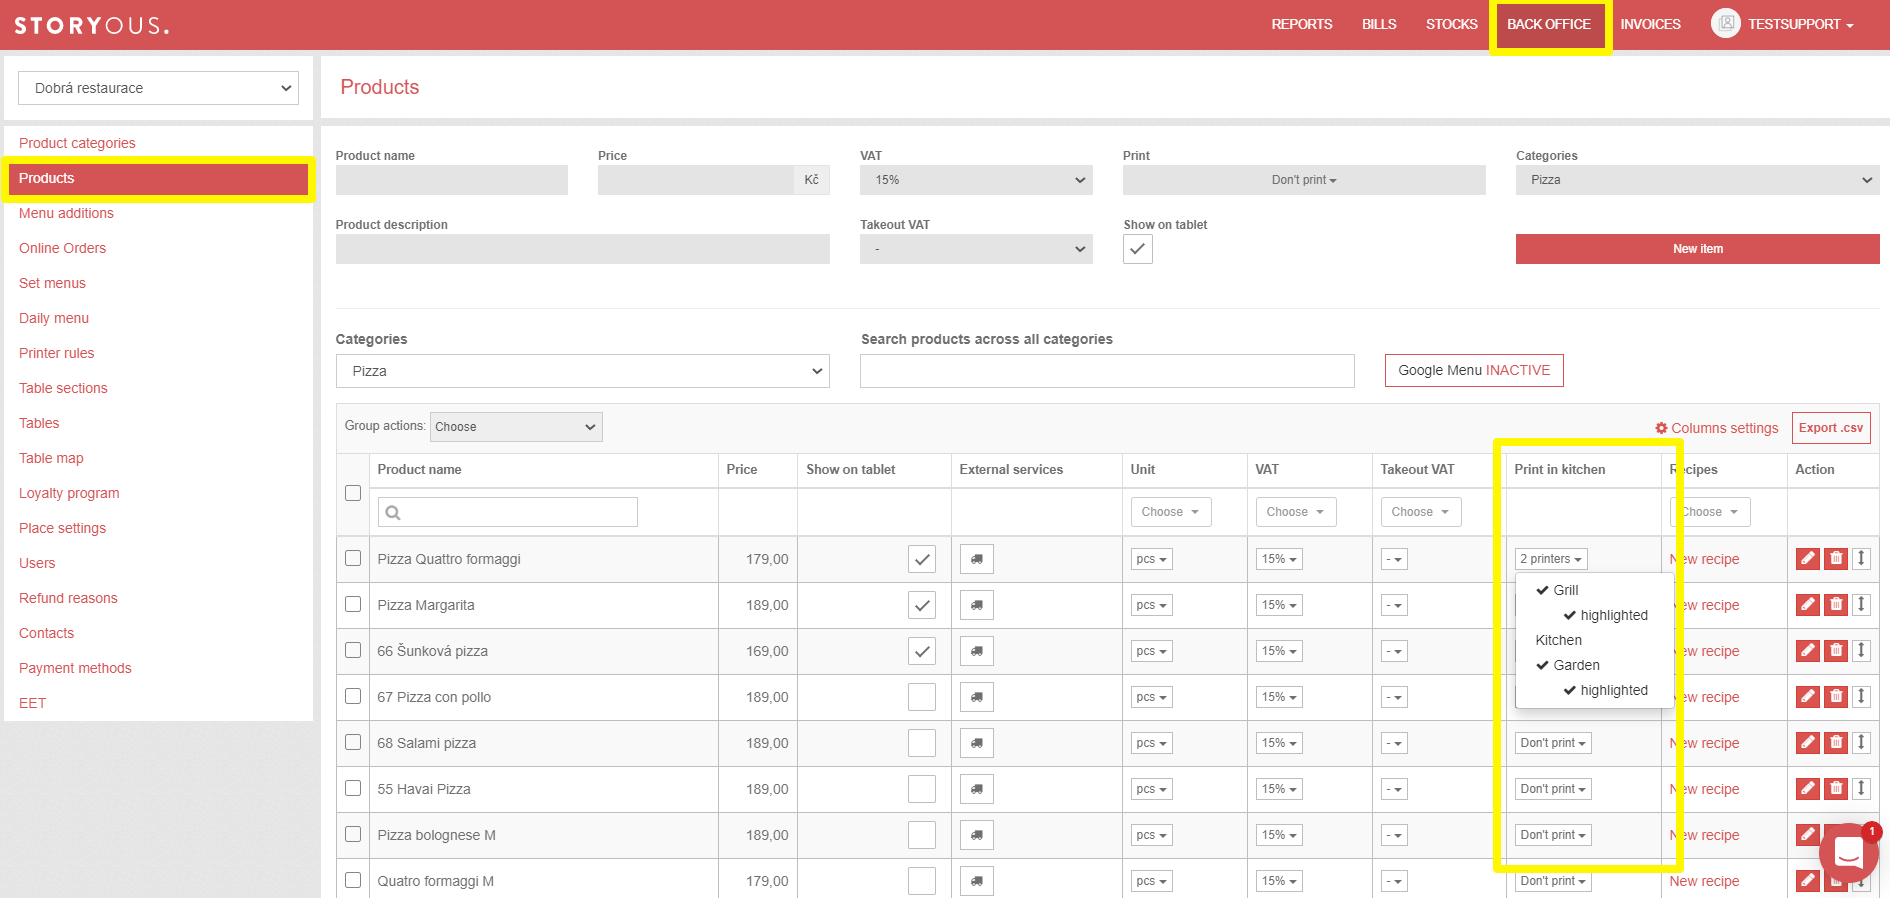Check Show on tablet for 68 Salami pizza
The width and height of the screenshot is (1890, 898).
click(x=922, y=743)
